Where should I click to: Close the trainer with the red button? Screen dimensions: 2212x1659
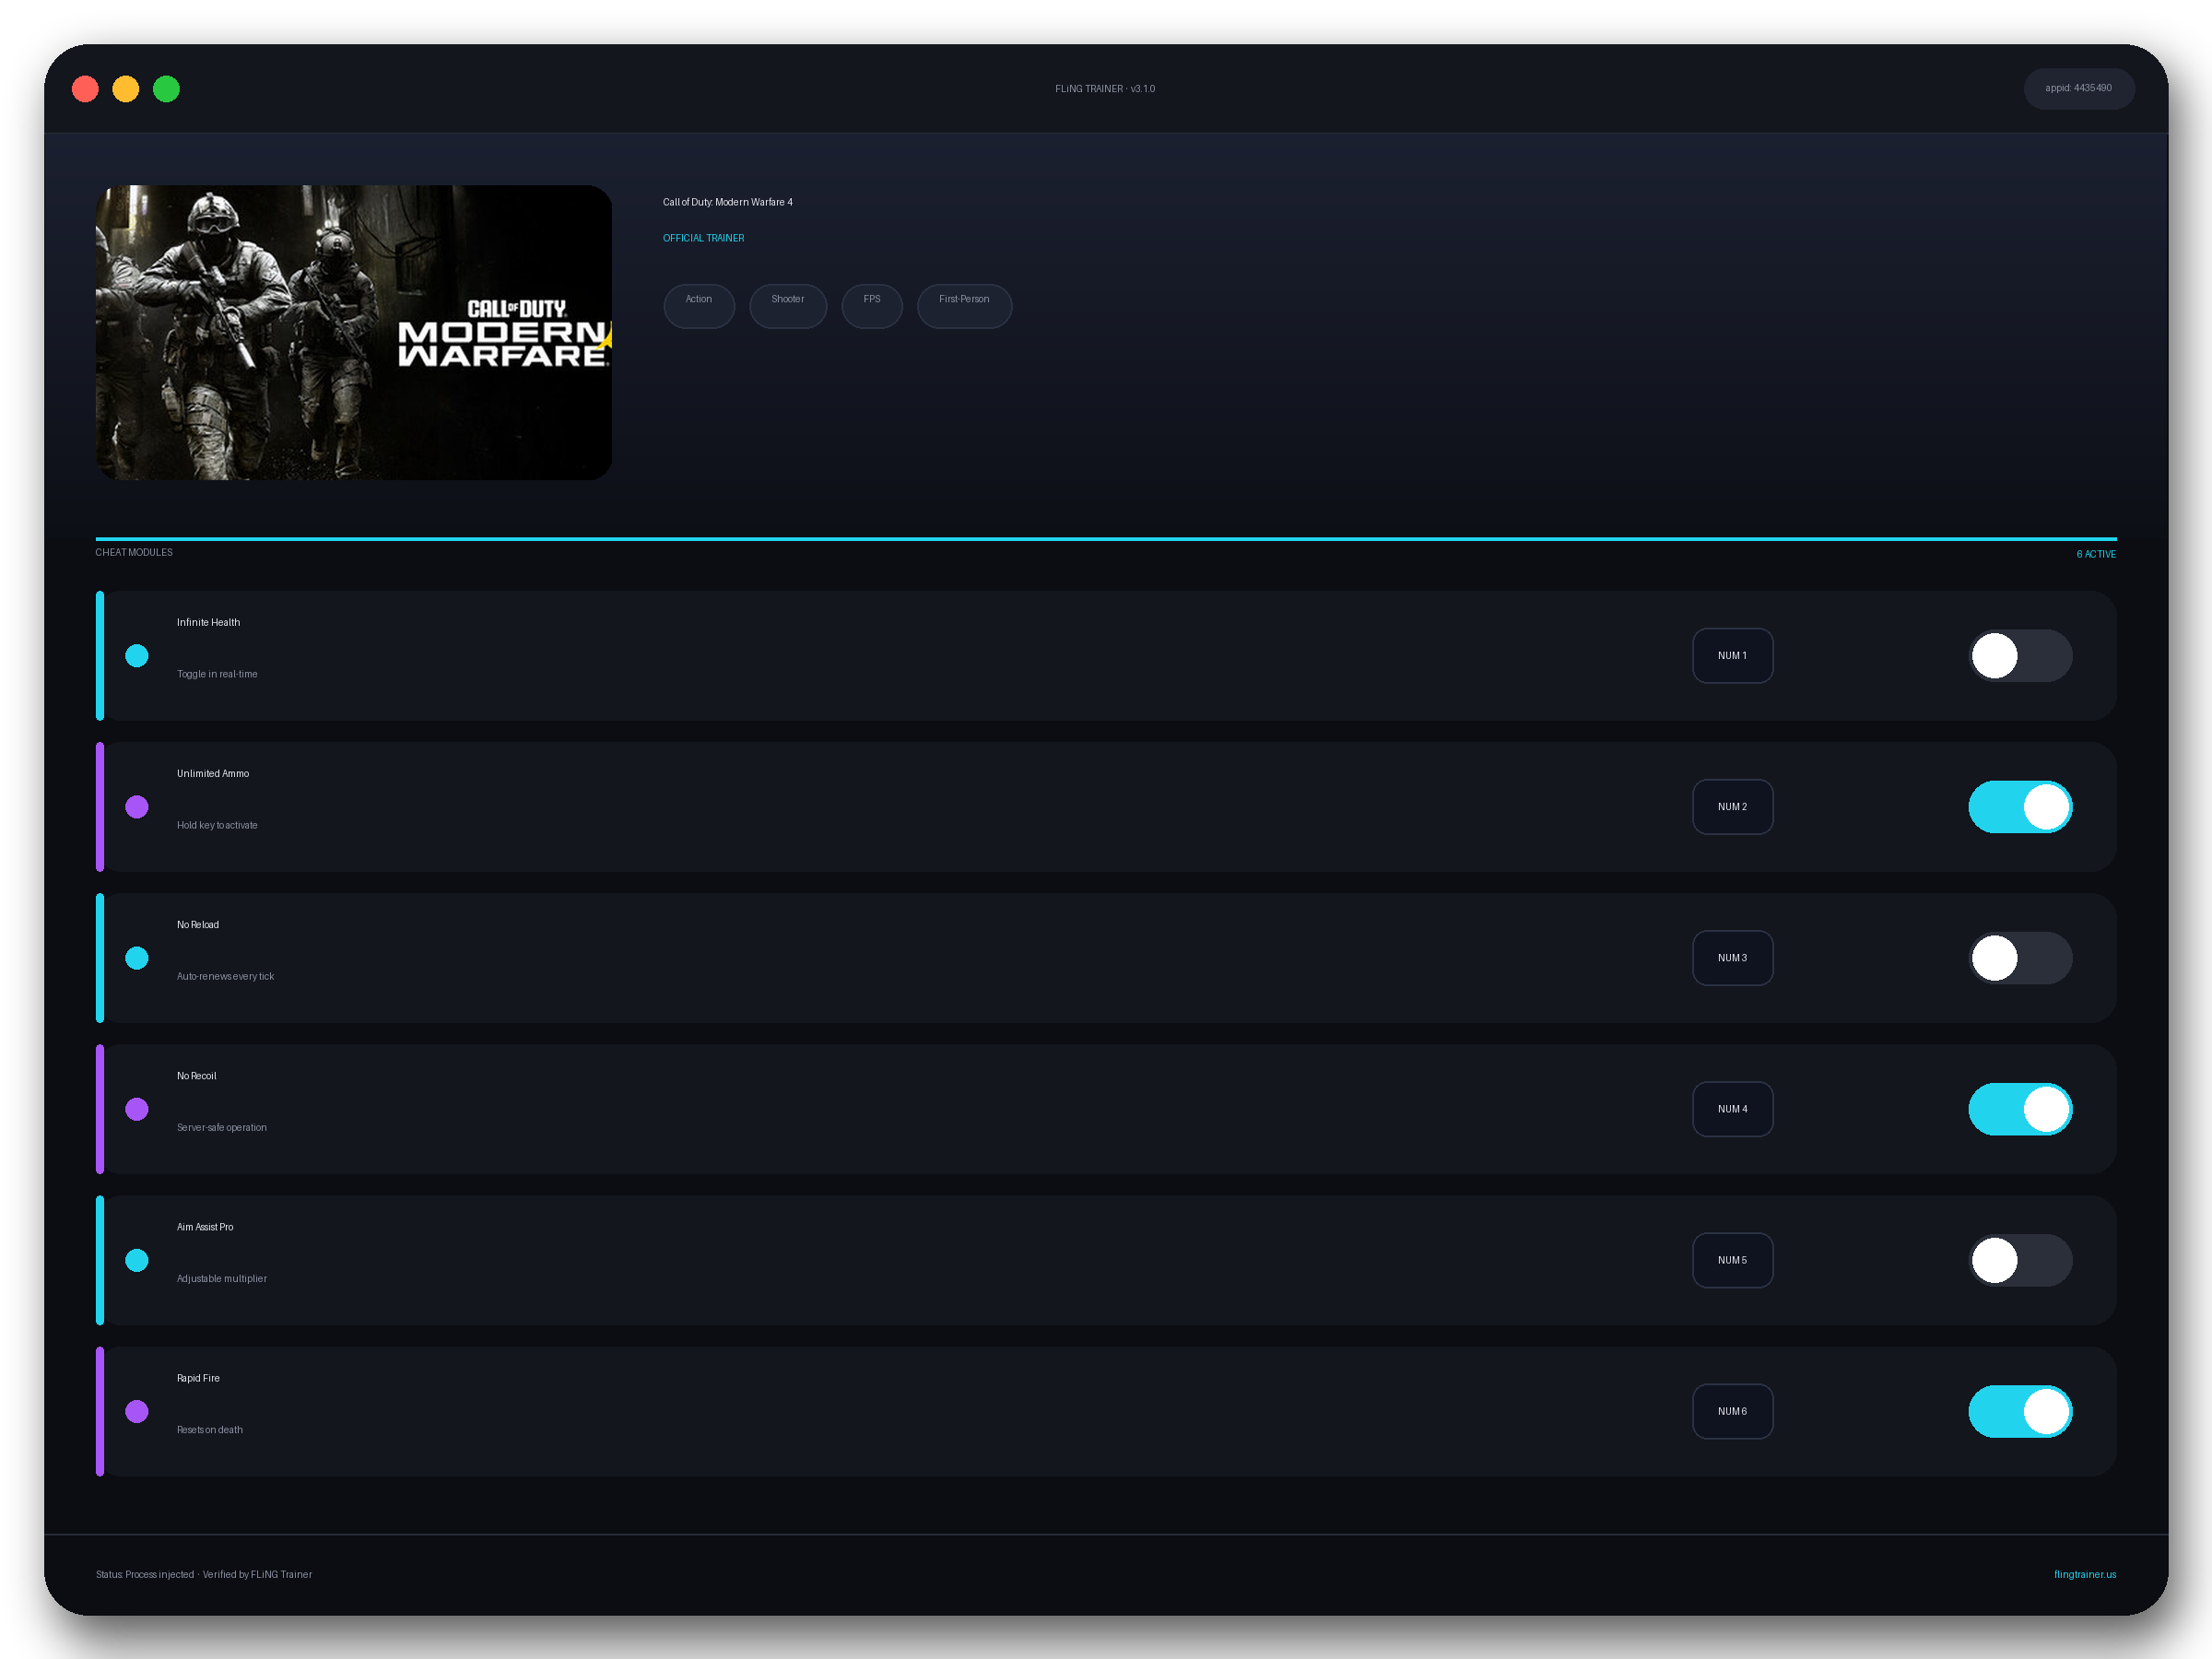(x=85, y=89)
